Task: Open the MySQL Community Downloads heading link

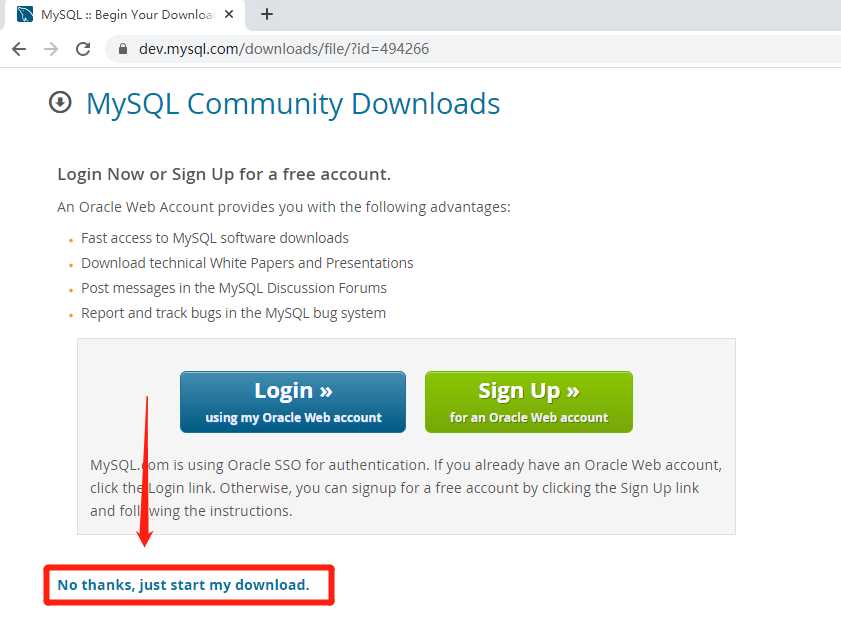Action: click(293, 104)
